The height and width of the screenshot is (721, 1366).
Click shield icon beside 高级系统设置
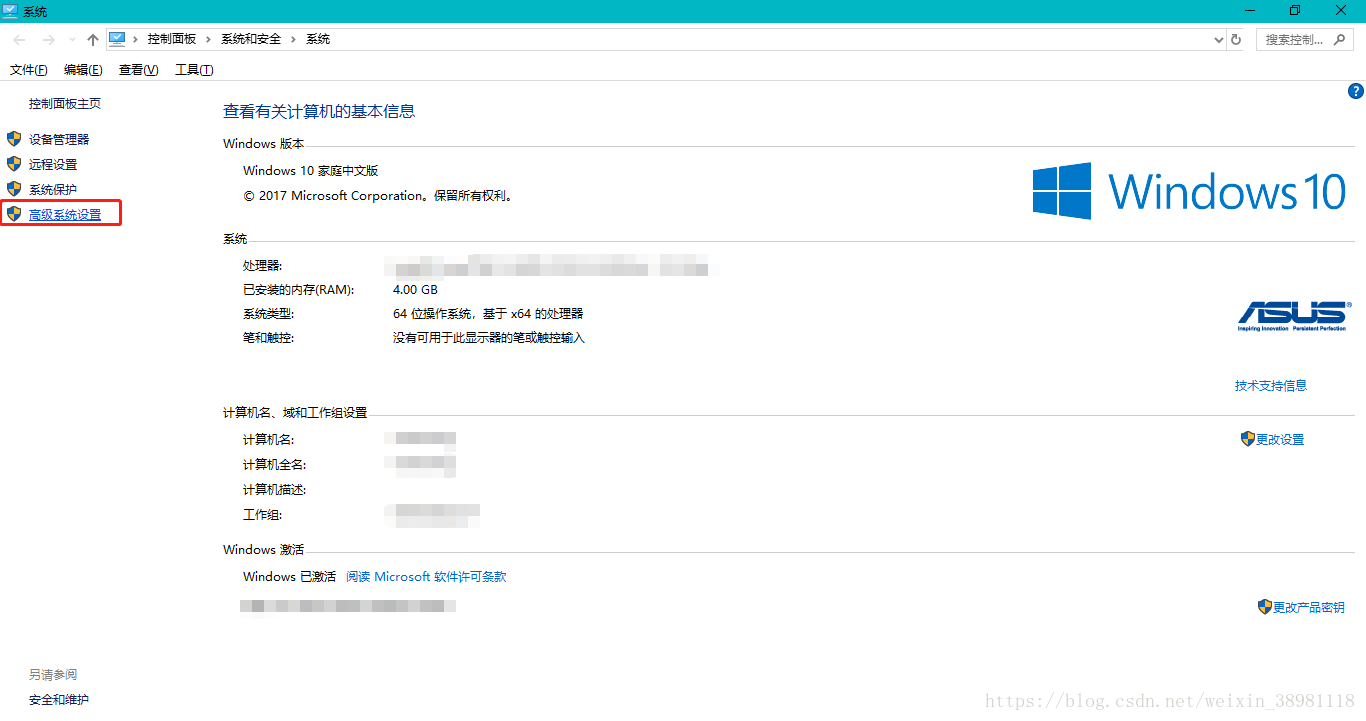[14, 213]
